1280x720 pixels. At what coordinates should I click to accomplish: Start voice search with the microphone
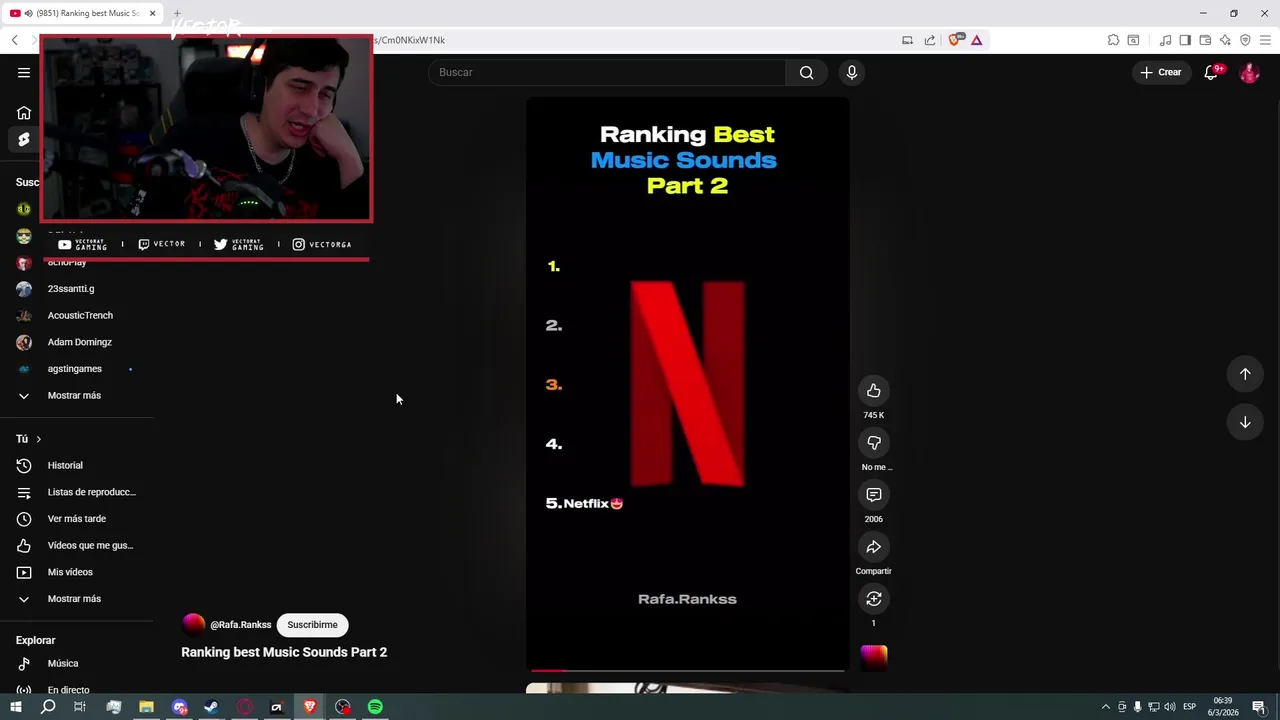point(852,72)
